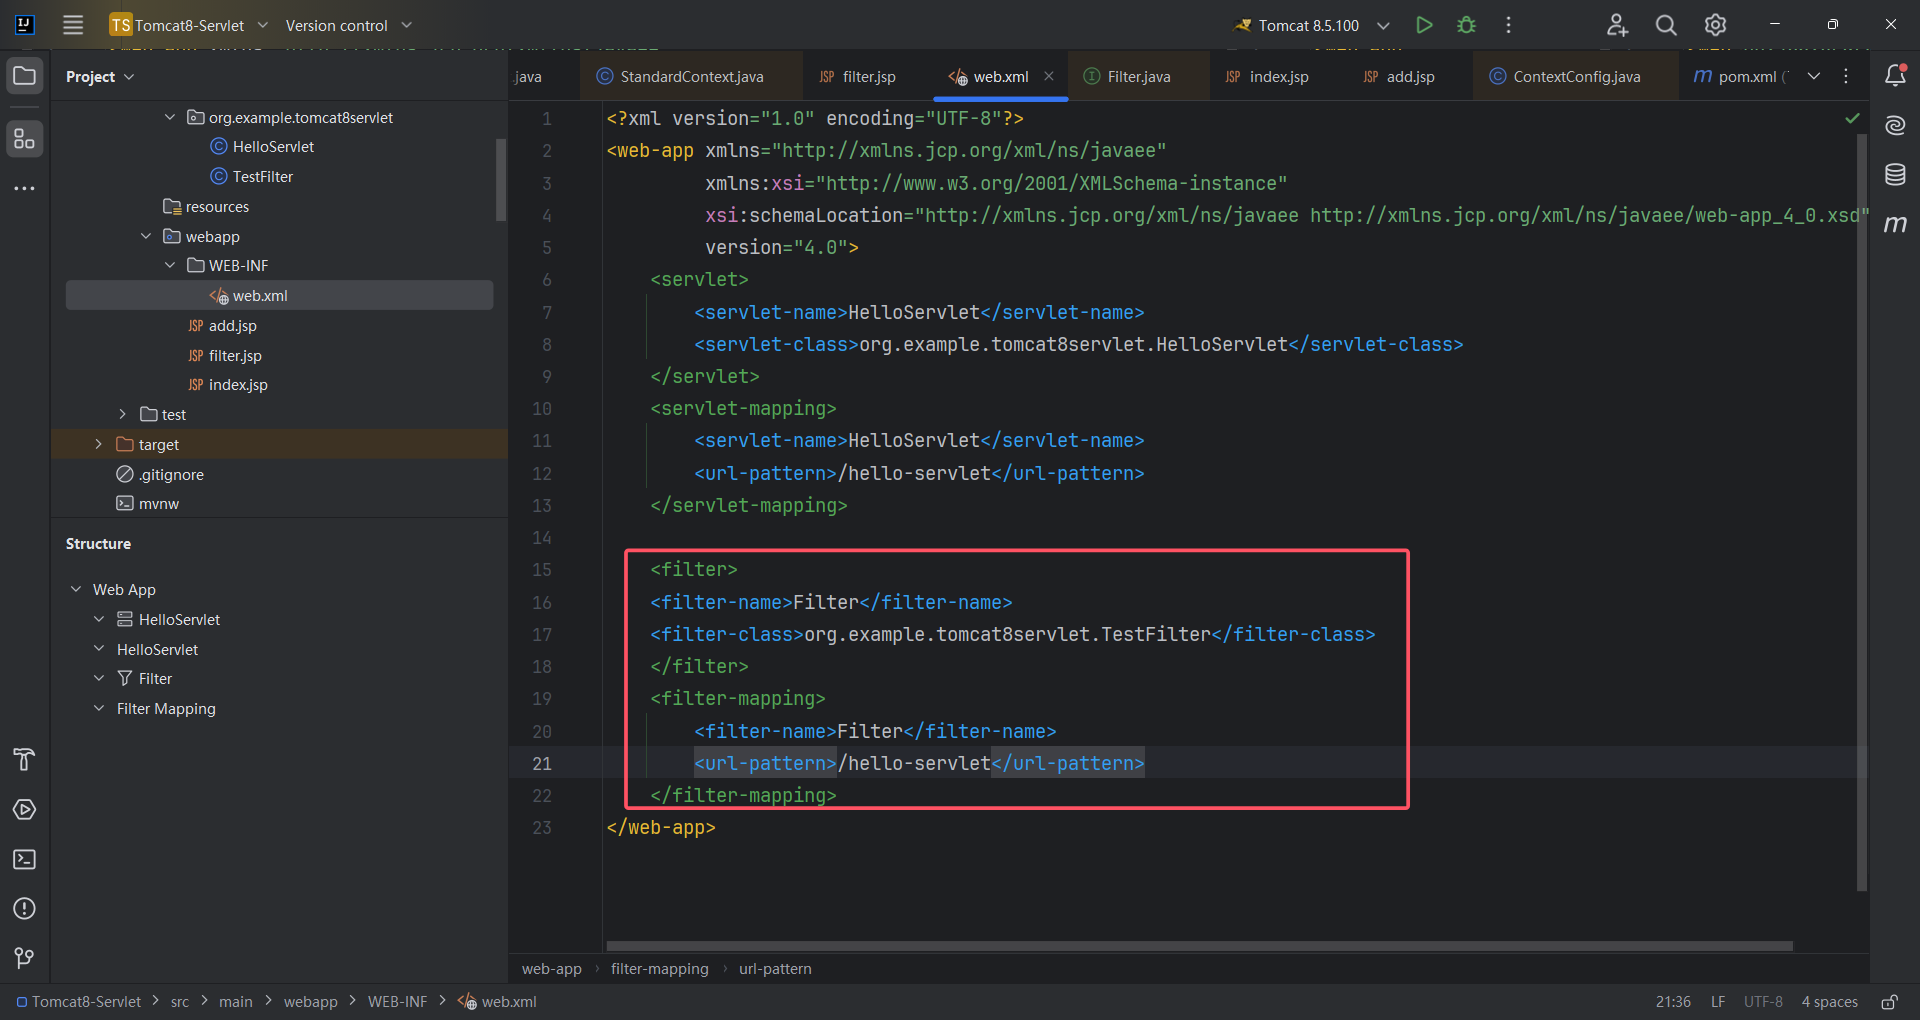Change file encoding UTF-8

[1763, 1002]
